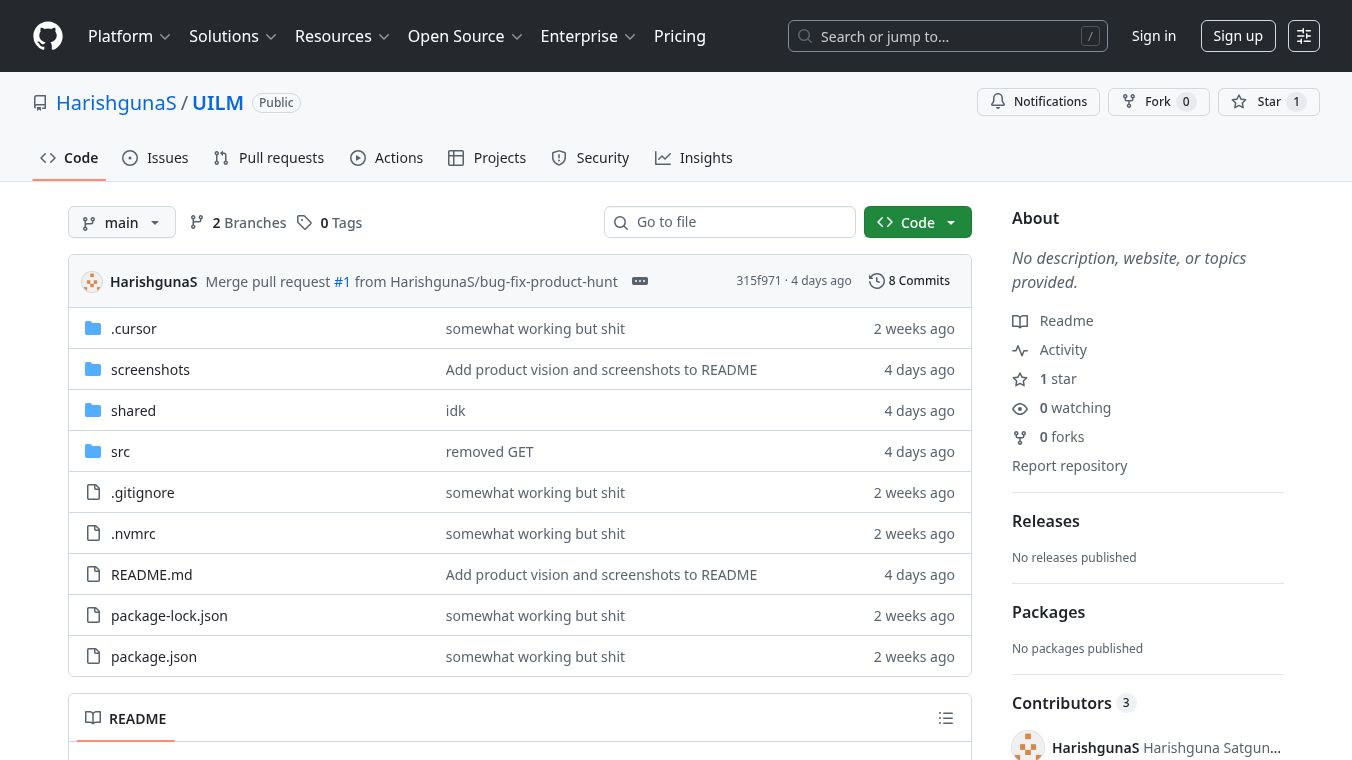The image size is (1352, 760).
Task: Open the .cursor folder
Action: tap(133, 329)
